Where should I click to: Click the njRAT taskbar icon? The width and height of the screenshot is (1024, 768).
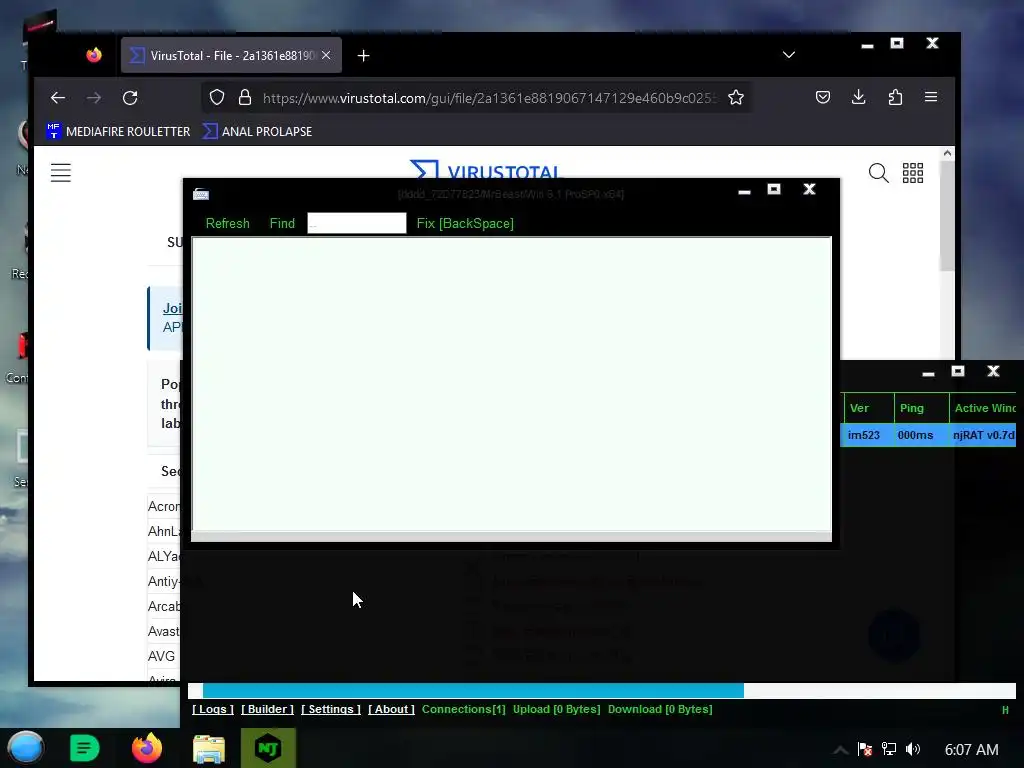pyautogui.click(x=268, y=748)
